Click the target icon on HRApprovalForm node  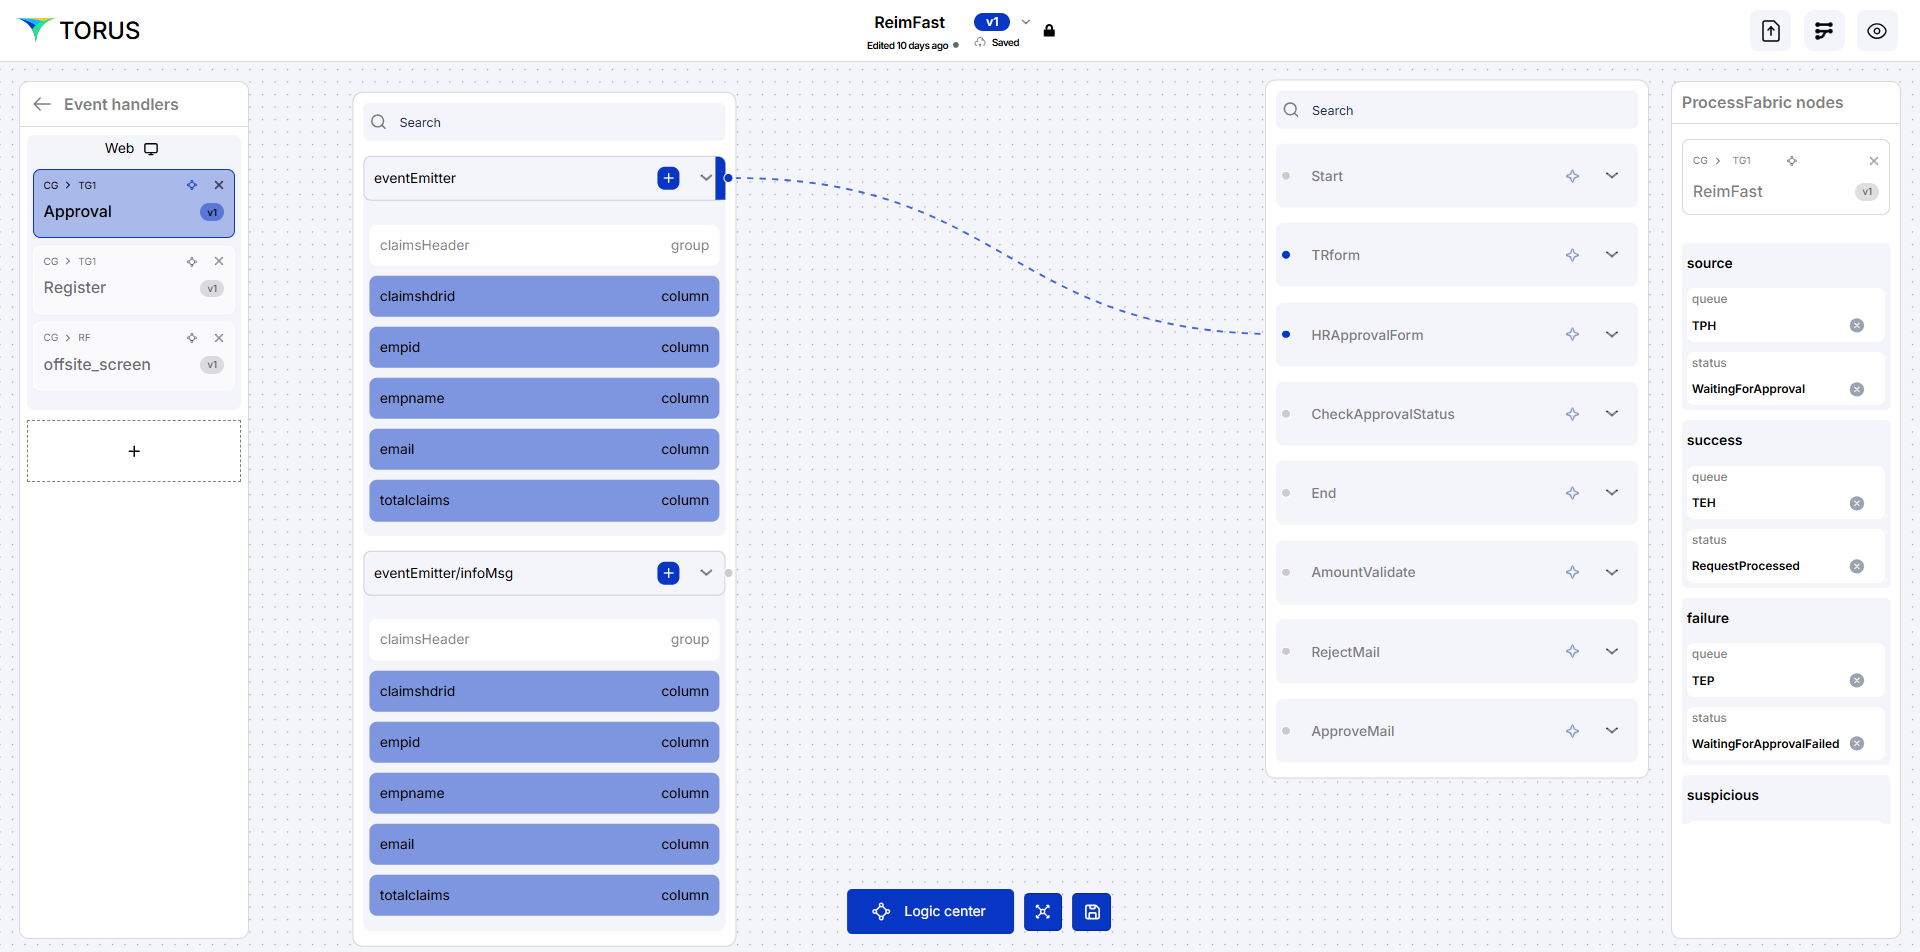pos(1572,335)
